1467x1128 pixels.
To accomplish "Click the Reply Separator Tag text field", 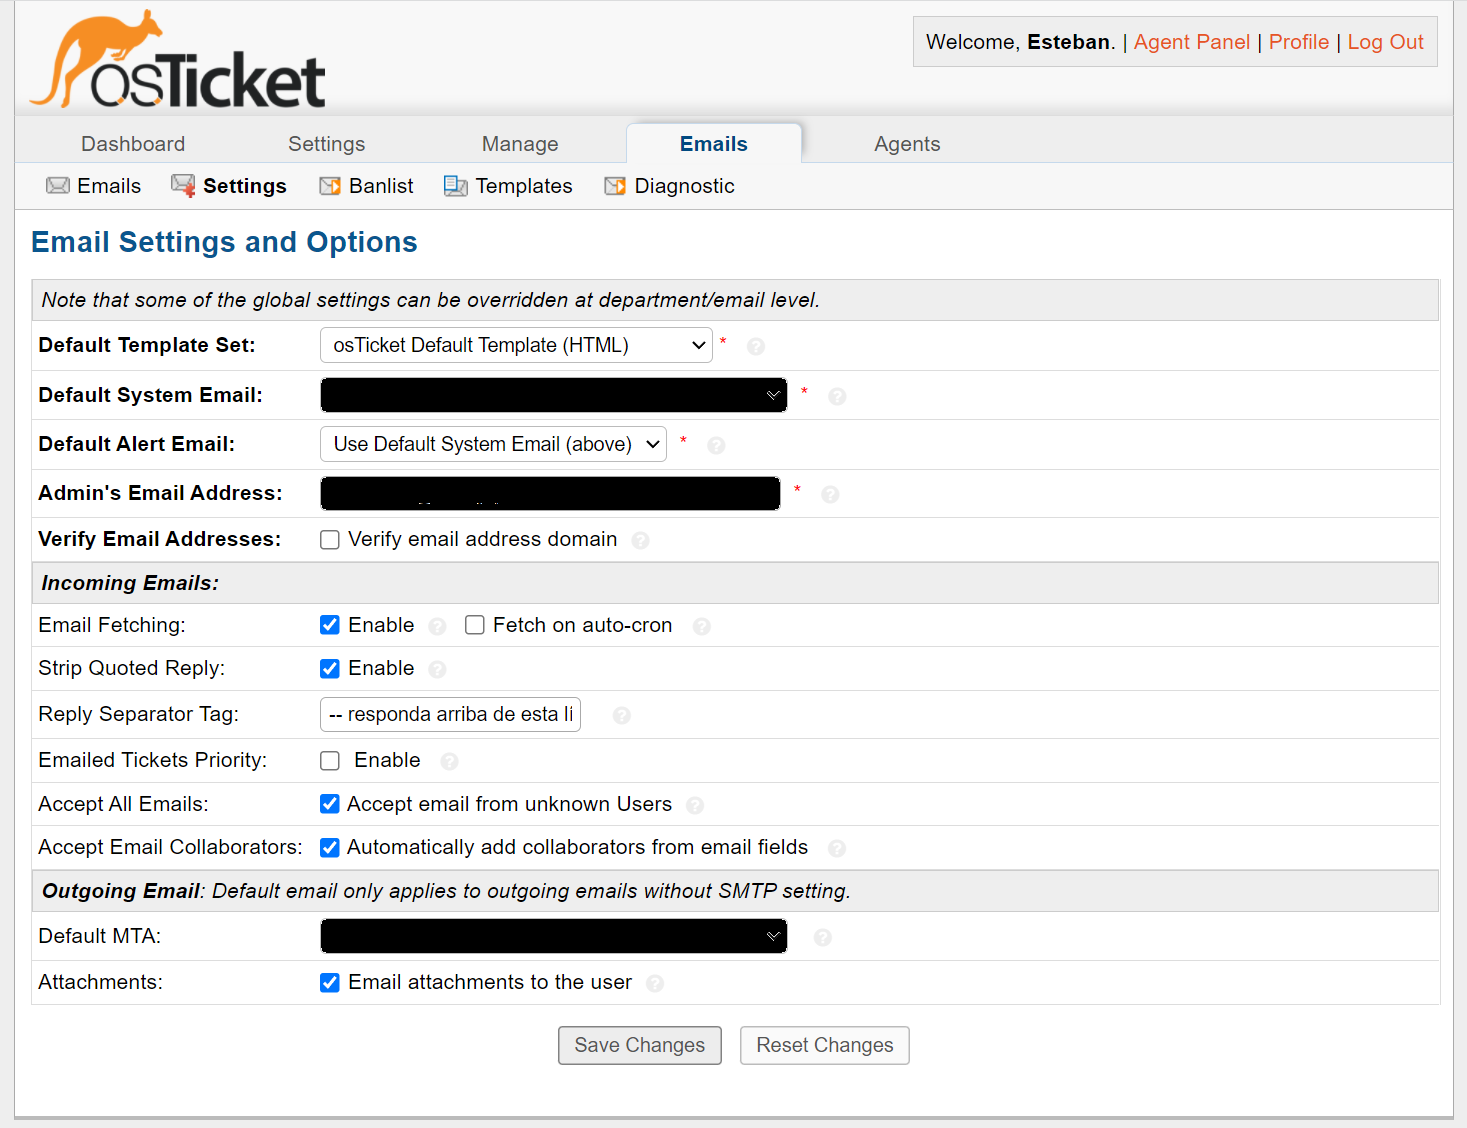I will click(x=450, y=714).
